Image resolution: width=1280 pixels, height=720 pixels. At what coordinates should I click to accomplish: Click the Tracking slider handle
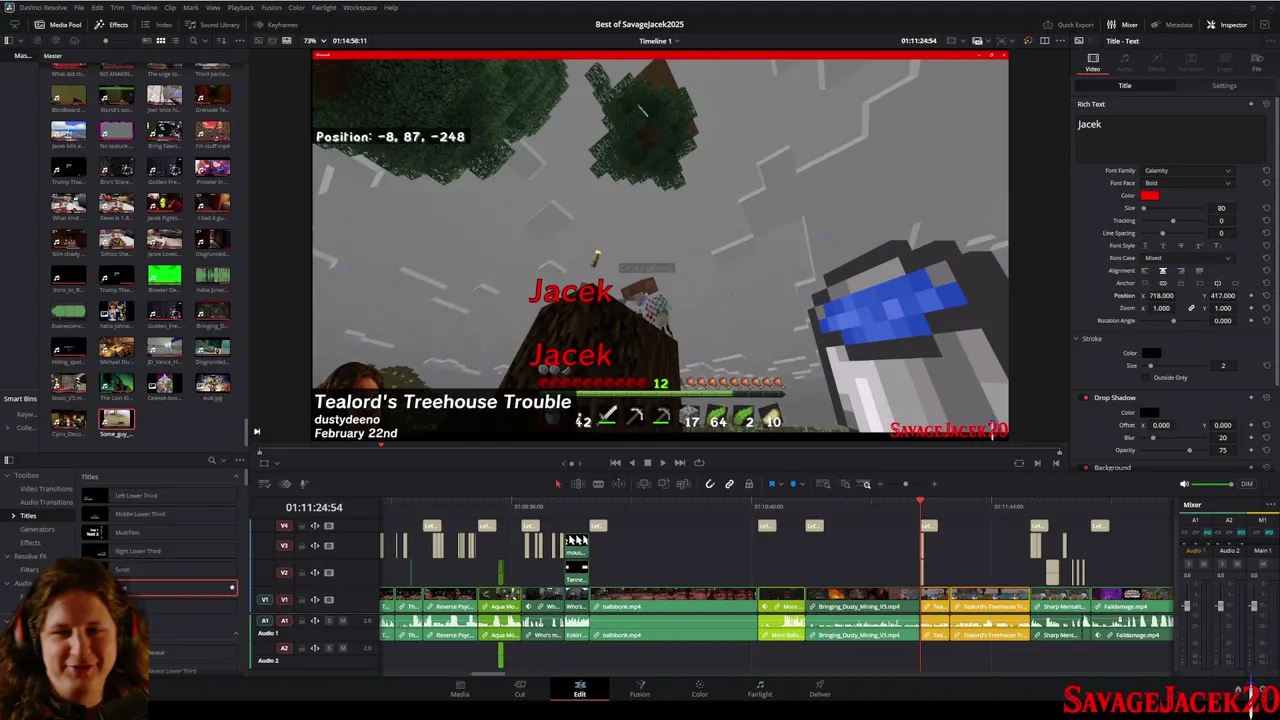tap(1172, 221)
